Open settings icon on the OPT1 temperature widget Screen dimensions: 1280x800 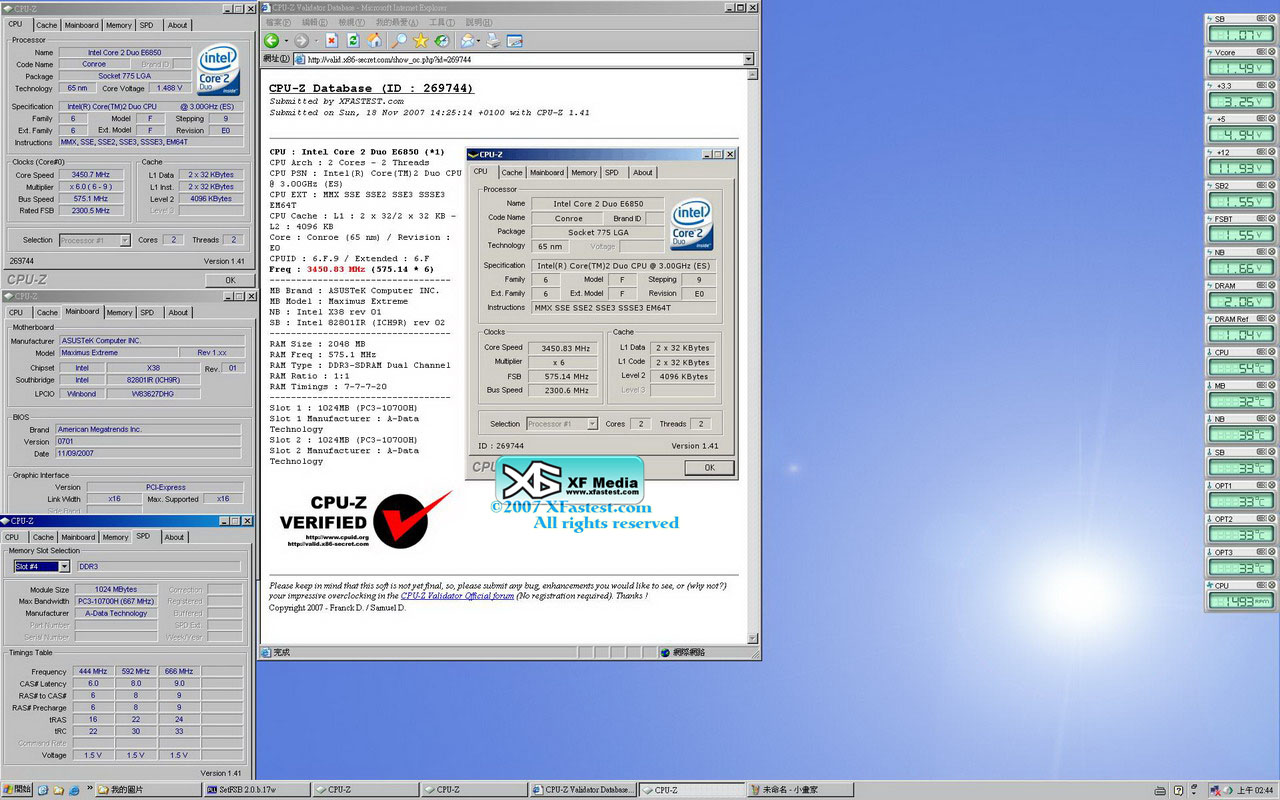tap(1262, 486)
